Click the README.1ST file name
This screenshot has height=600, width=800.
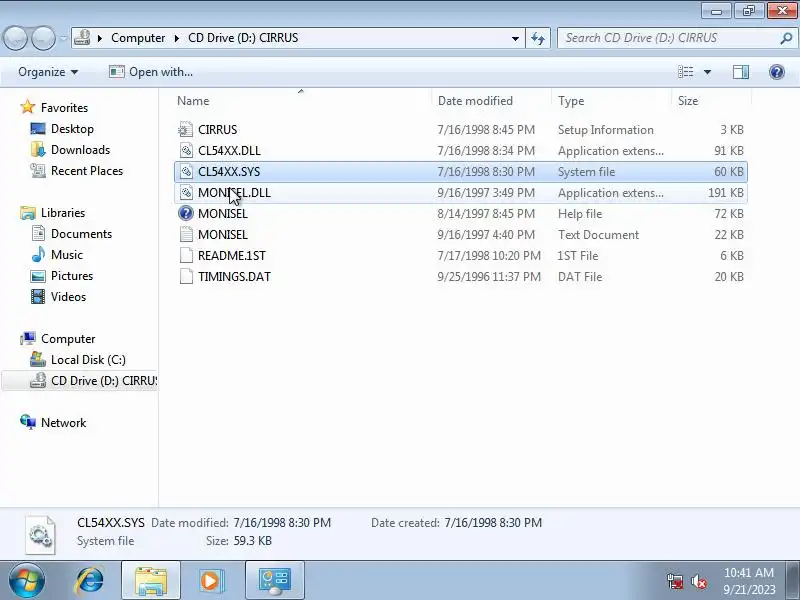[232, 255]
